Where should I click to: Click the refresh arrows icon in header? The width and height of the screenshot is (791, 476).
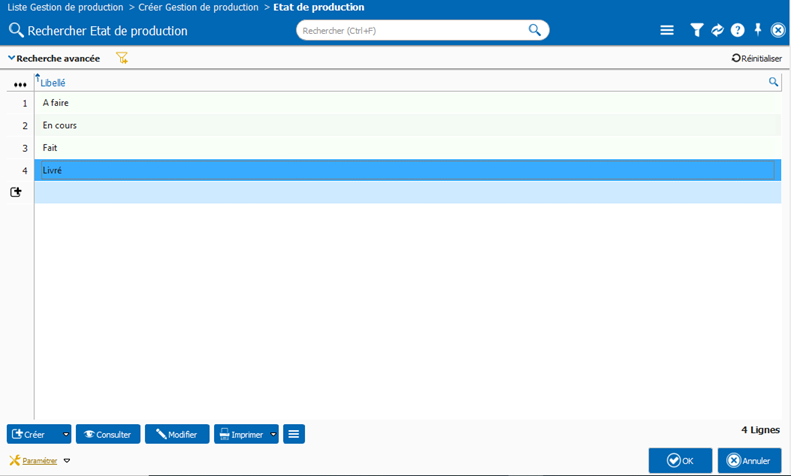tap(717, 31)
